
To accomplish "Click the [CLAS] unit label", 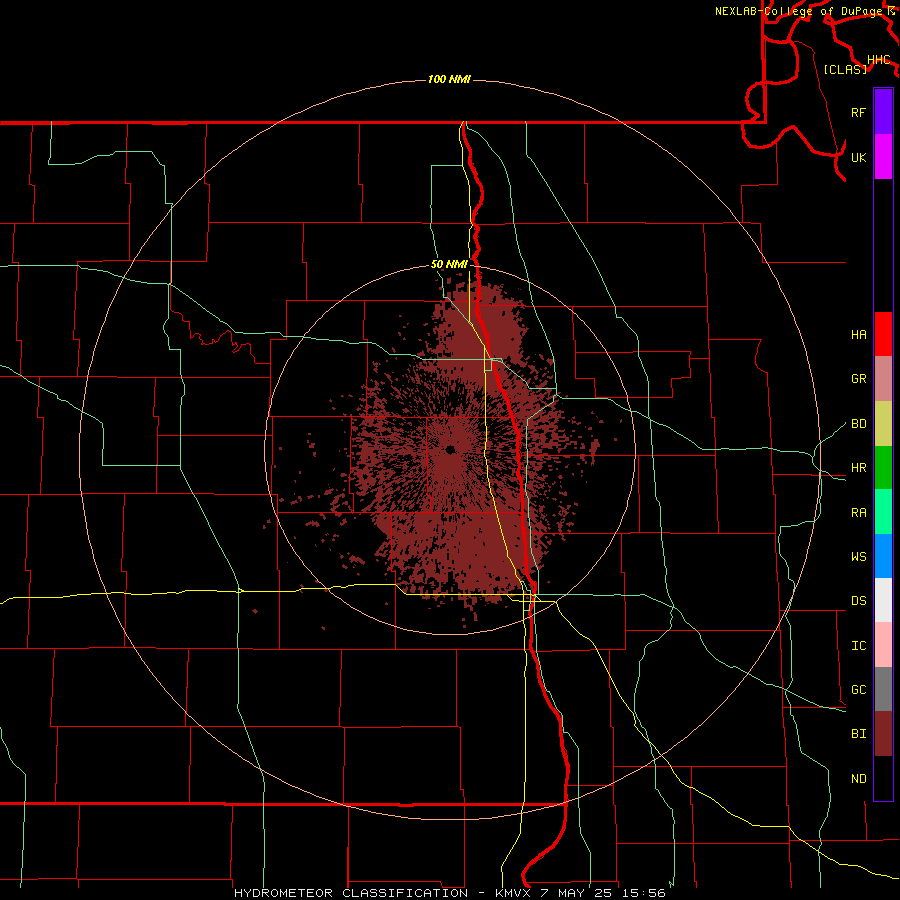I will [845, 69].
